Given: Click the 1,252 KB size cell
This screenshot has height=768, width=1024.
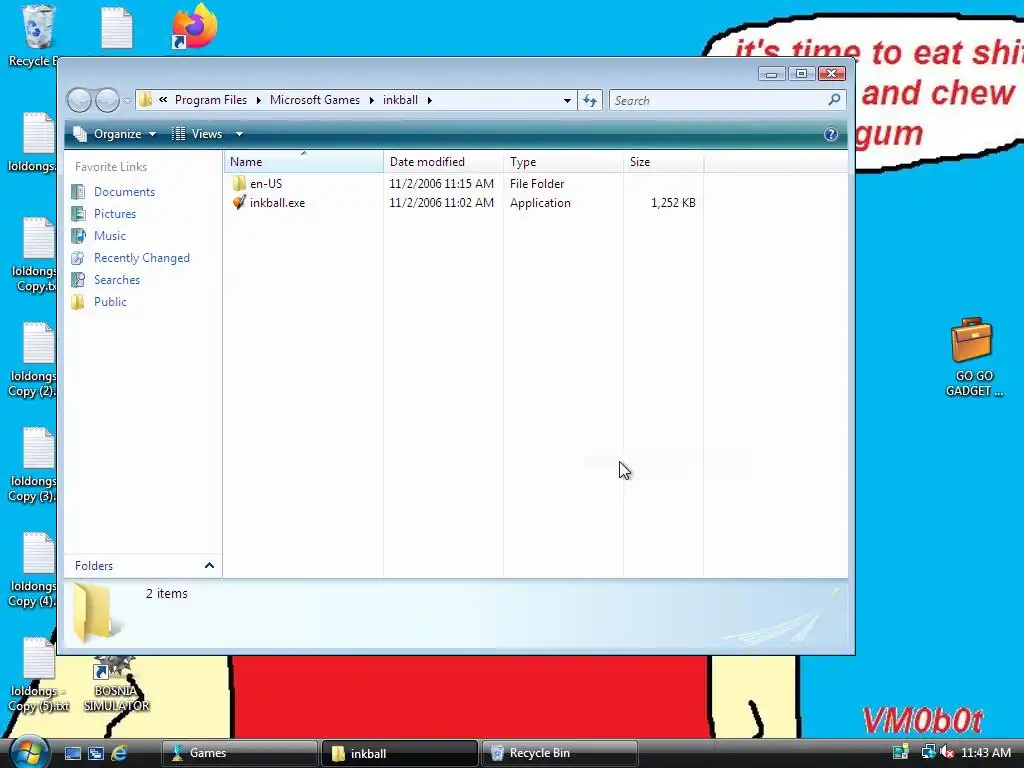Looking at the screenshot, I should tap(673, 203).
